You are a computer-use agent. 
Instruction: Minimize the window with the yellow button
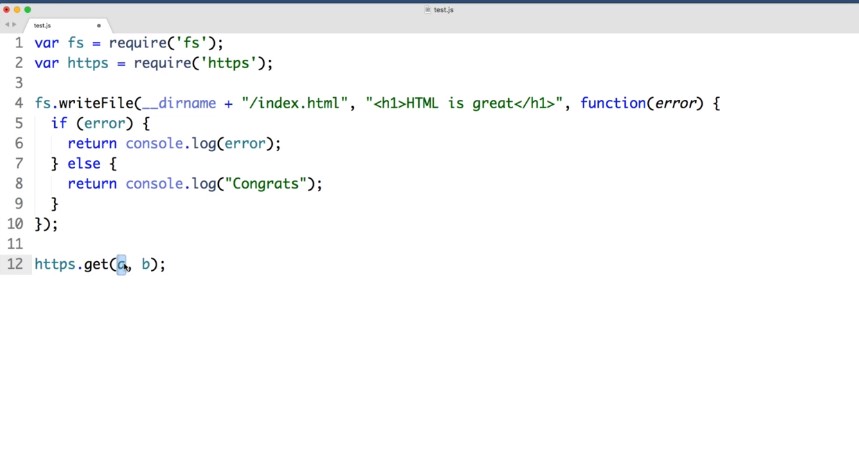[x=17, y=9]
